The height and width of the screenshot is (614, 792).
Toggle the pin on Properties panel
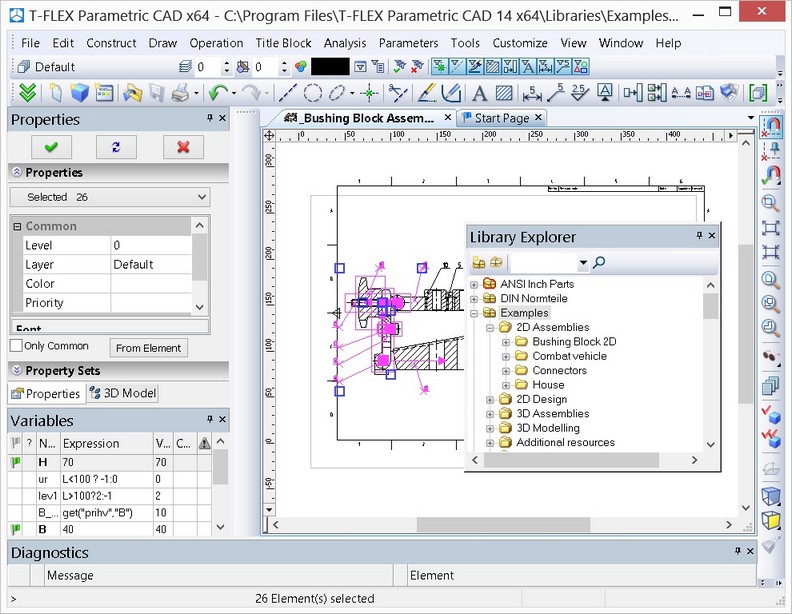click(x=210, y=118)
